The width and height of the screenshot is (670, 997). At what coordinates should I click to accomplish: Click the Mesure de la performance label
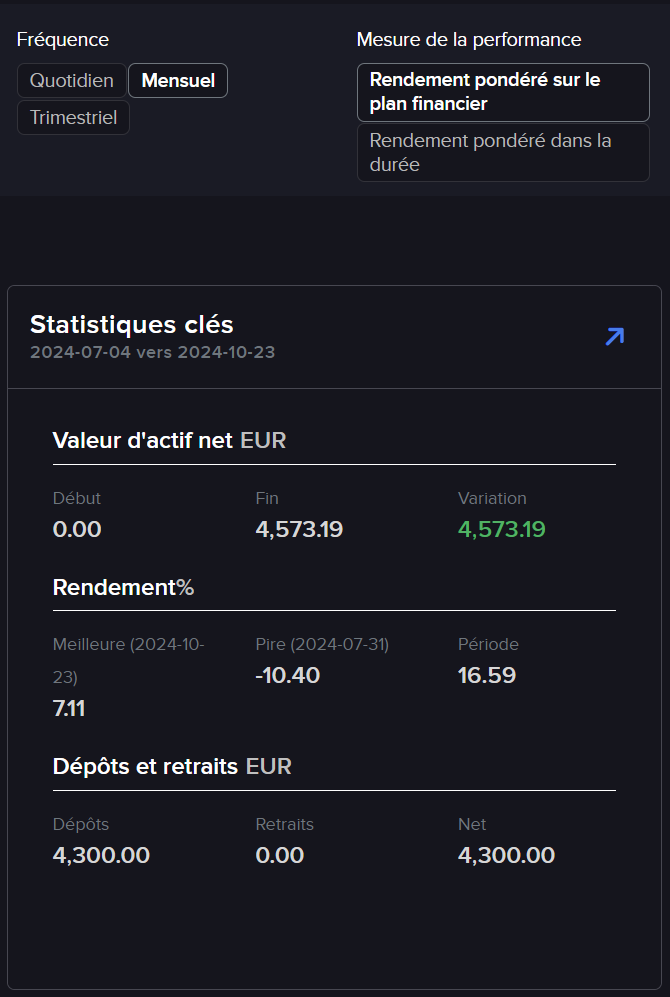pyautogui.click(x=469, y=39)
